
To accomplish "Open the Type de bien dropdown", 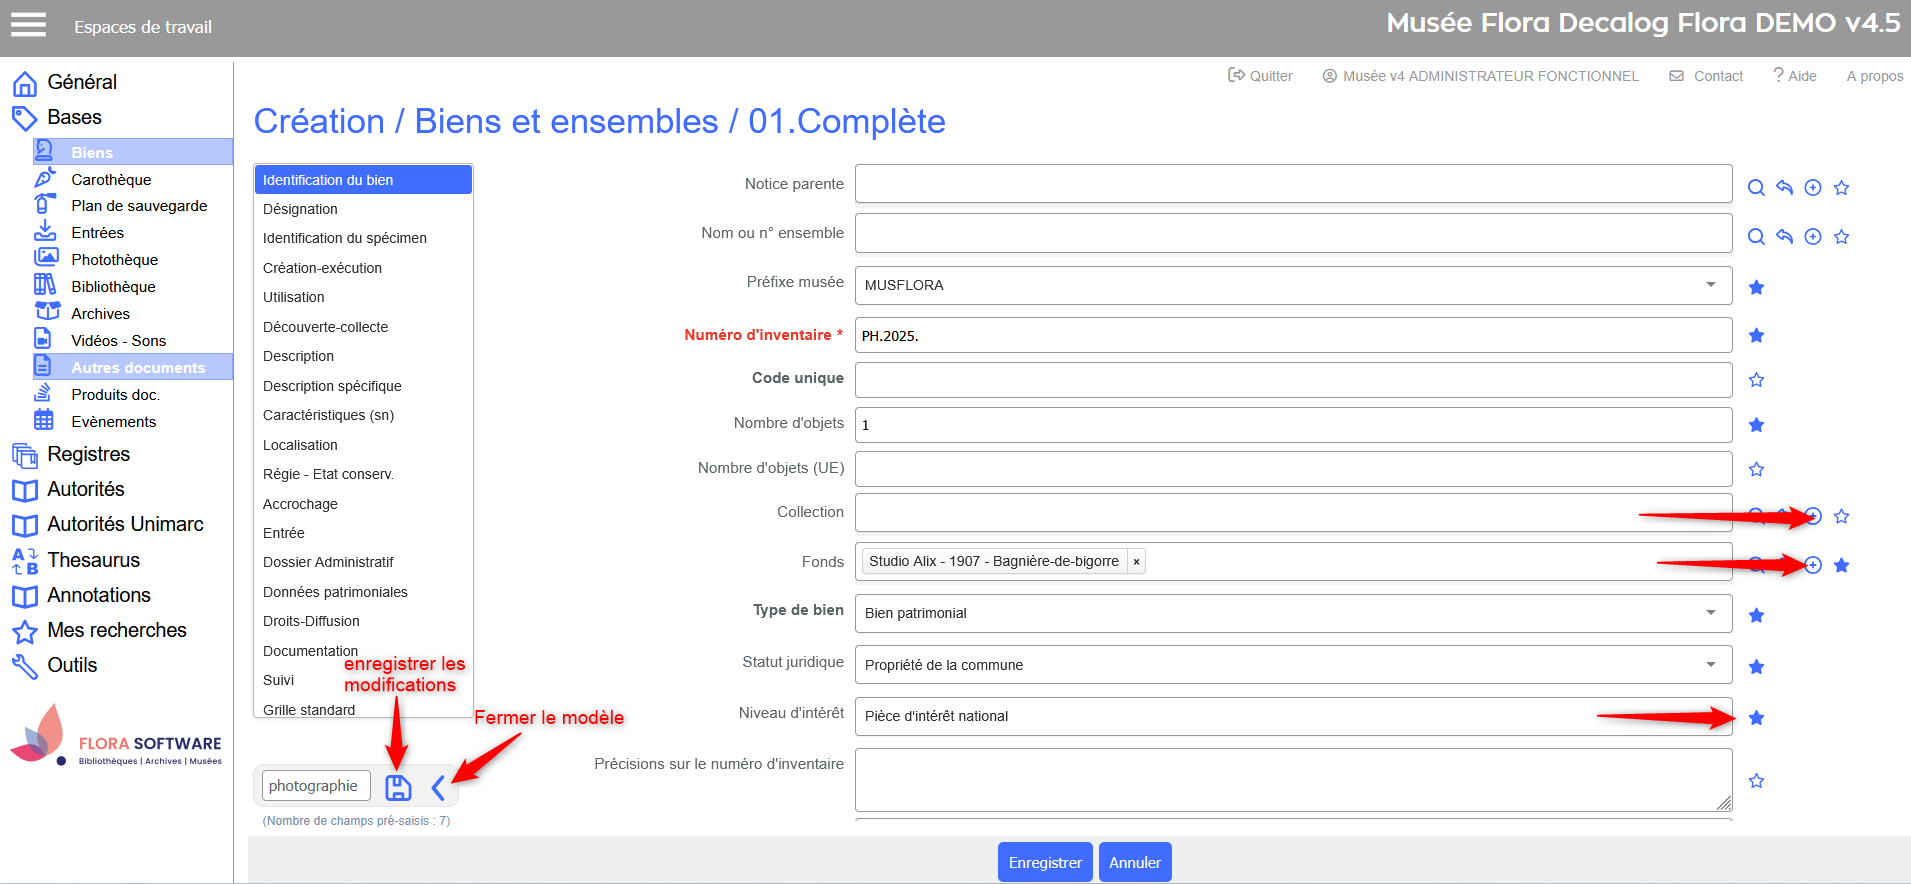I will tap(1293, 613).
